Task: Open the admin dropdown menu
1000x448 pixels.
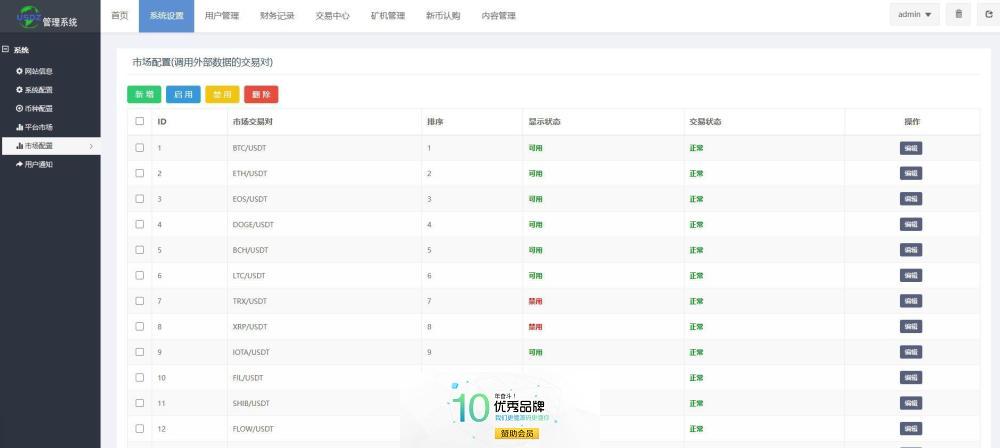Action: (914, 14)
